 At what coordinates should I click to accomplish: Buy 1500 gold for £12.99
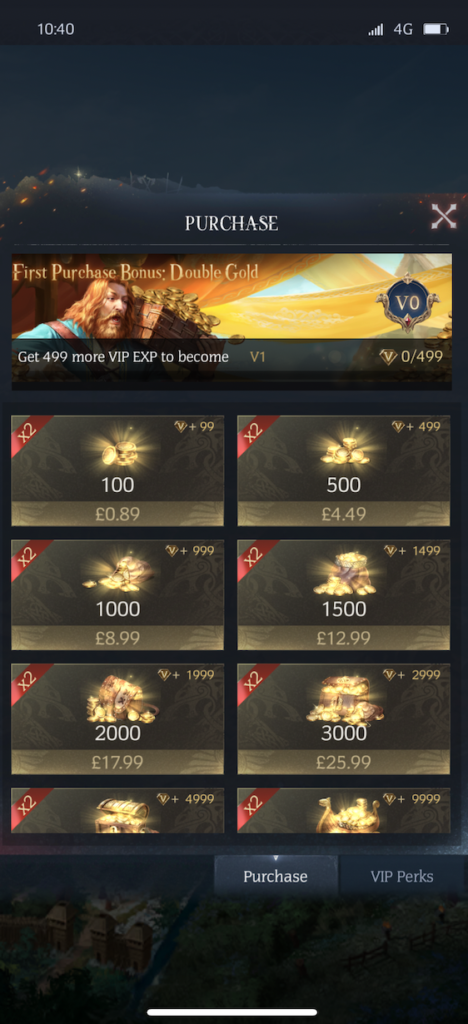(x=343, y=638)
